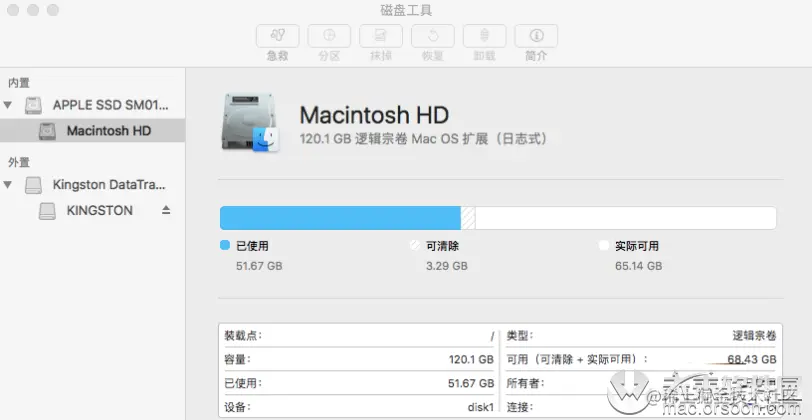Click the hatched 可清除 legend dot
Image resolution: width=812 pixels, height=420 pixels.
click(x=415, y=245)
